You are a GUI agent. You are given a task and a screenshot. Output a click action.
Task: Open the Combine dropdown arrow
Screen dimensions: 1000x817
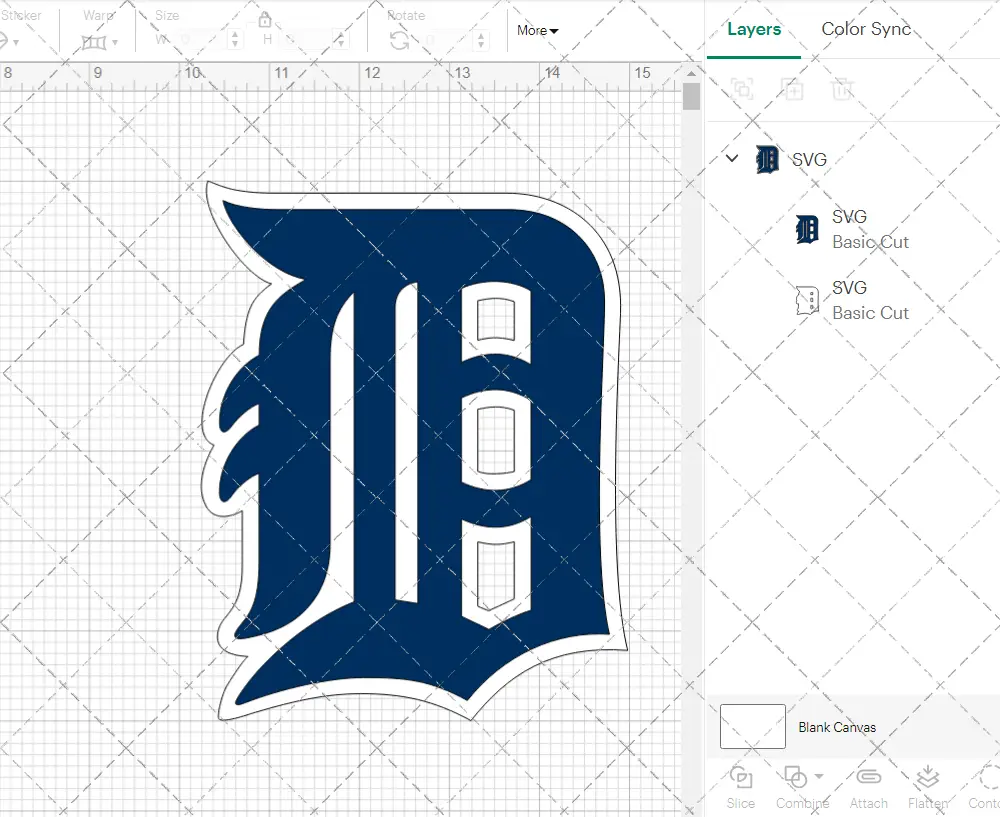[819, 777]
